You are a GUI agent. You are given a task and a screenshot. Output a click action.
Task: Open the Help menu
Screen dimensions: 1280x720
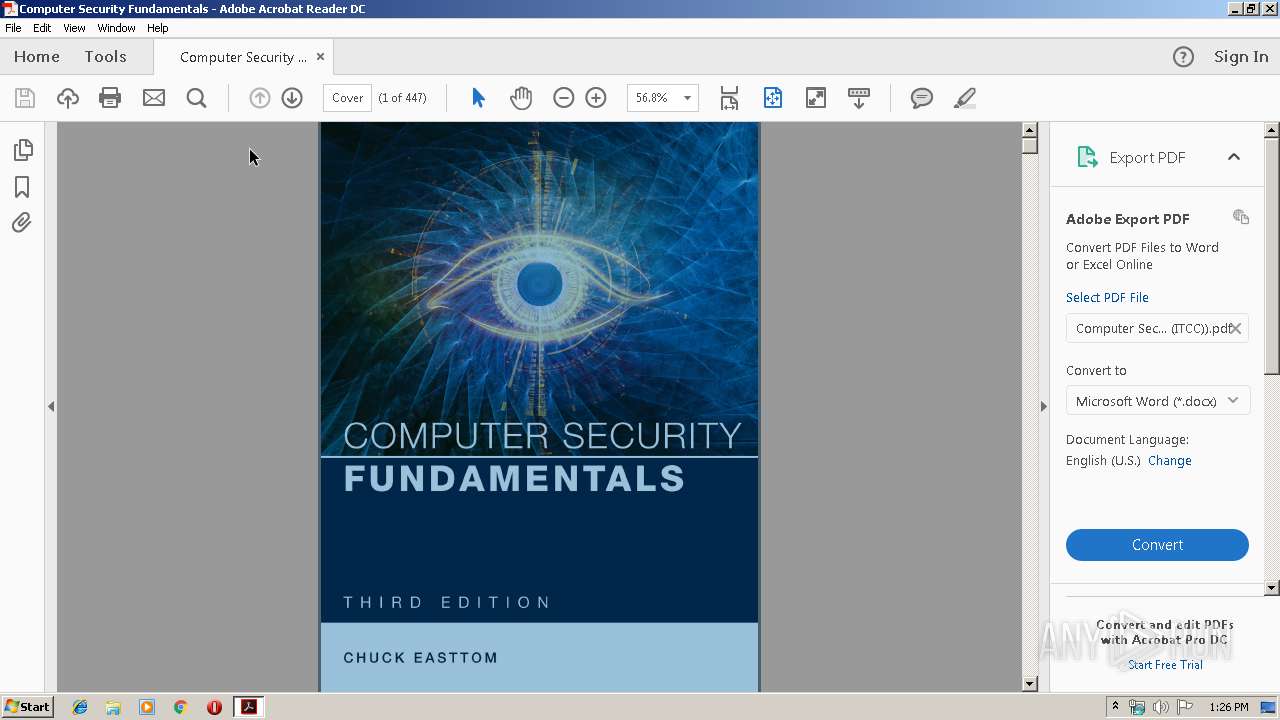(158, 28)
